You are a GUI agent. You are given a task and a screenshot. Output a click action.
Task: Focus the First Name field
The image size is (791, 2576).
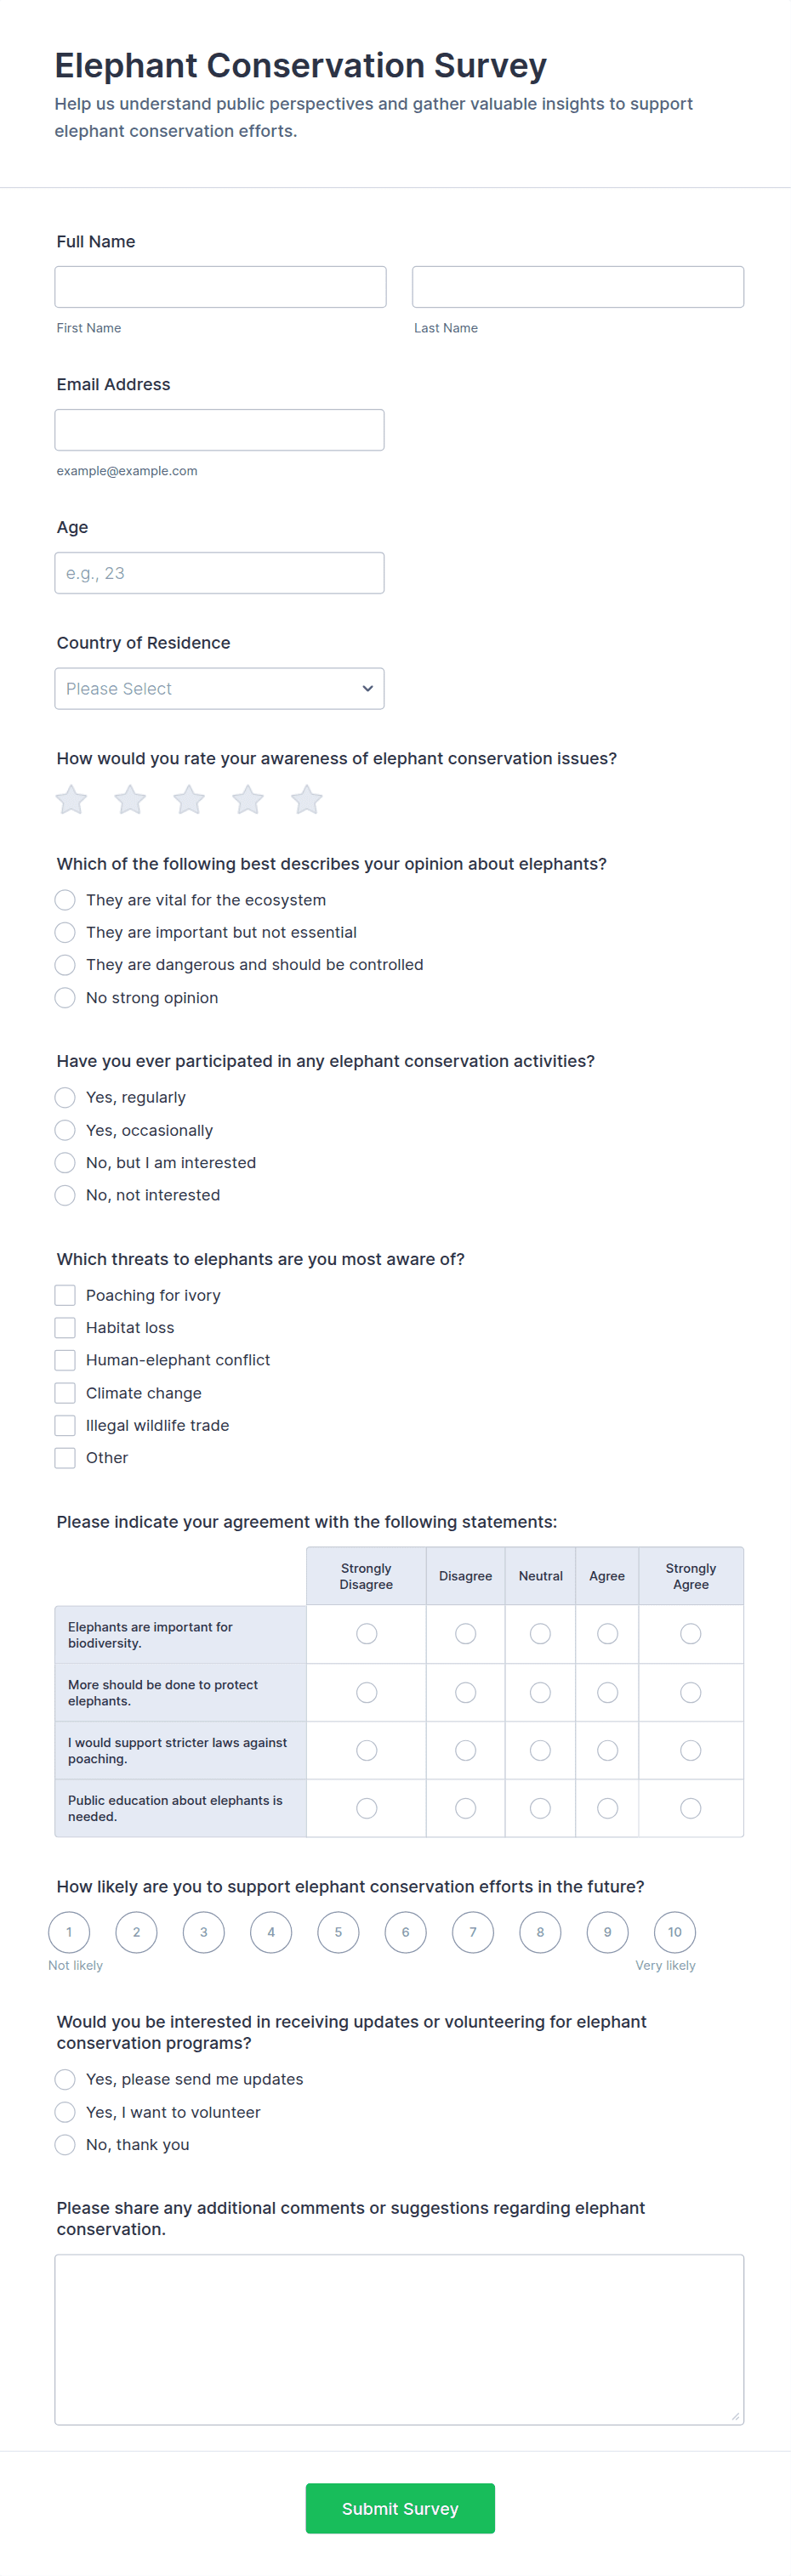pos(220,287)
